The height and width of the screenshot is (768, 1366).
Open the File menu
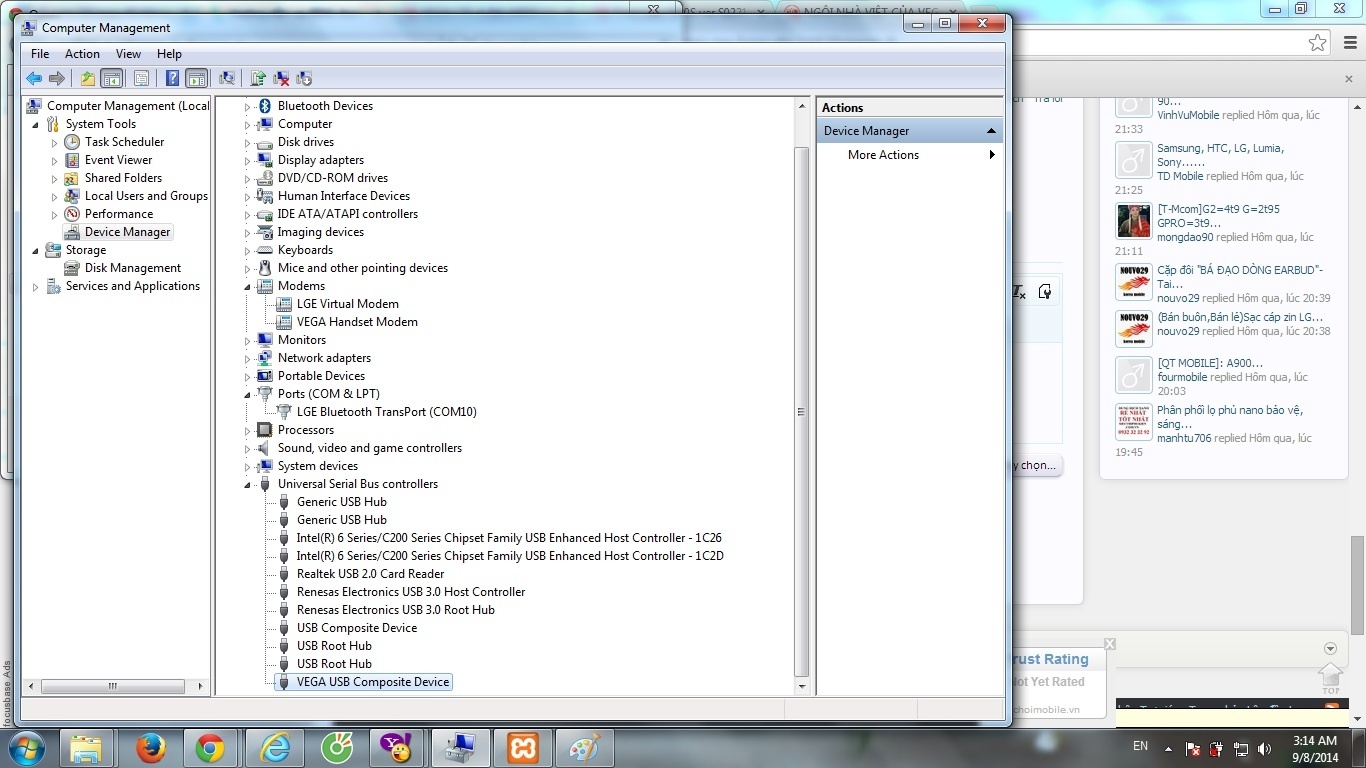click(40, 54)
